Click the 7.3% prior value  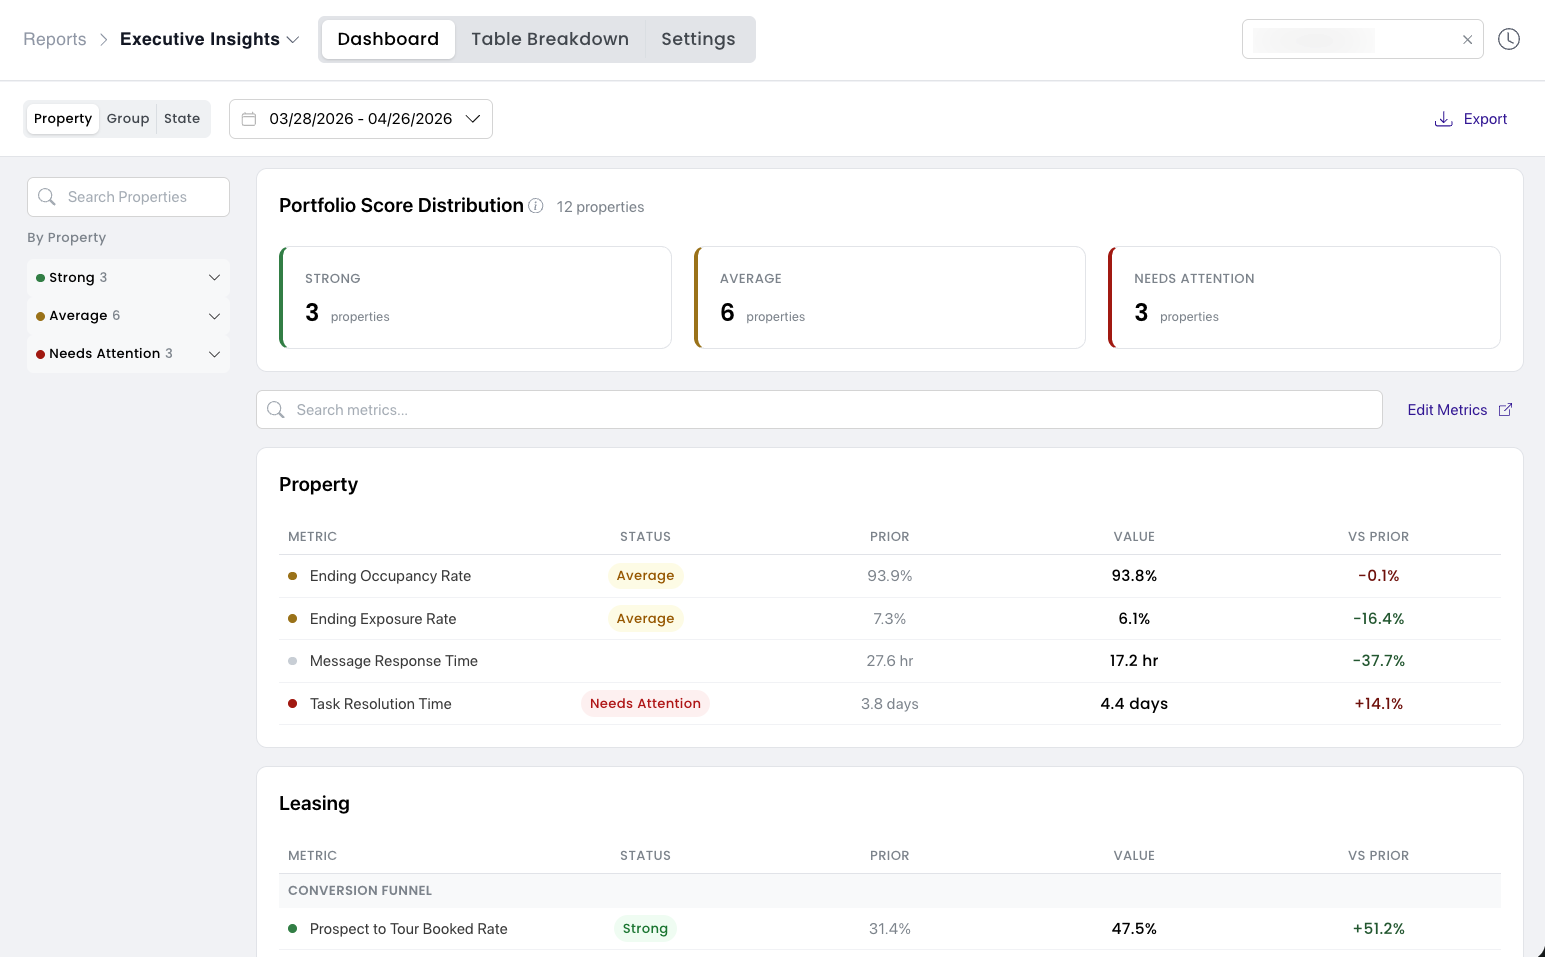pyautogui.click(x=890, y=619)
